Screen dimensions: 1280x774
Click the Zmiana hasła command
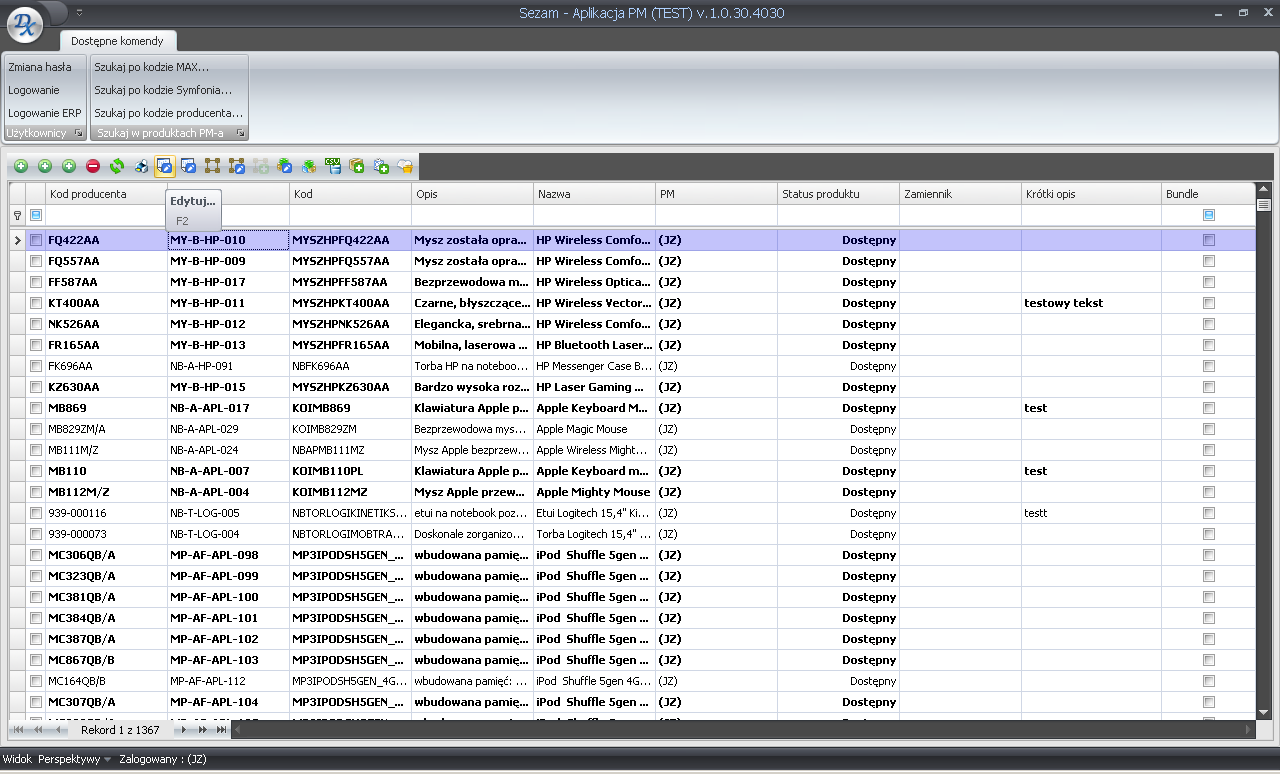click(40, 67)
